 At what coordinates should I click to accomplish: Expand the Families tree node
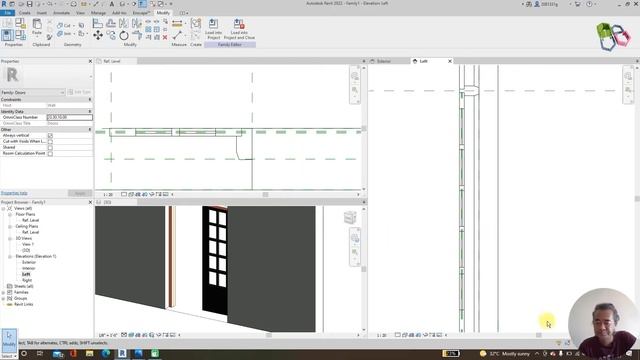click(x=3, y=292)
